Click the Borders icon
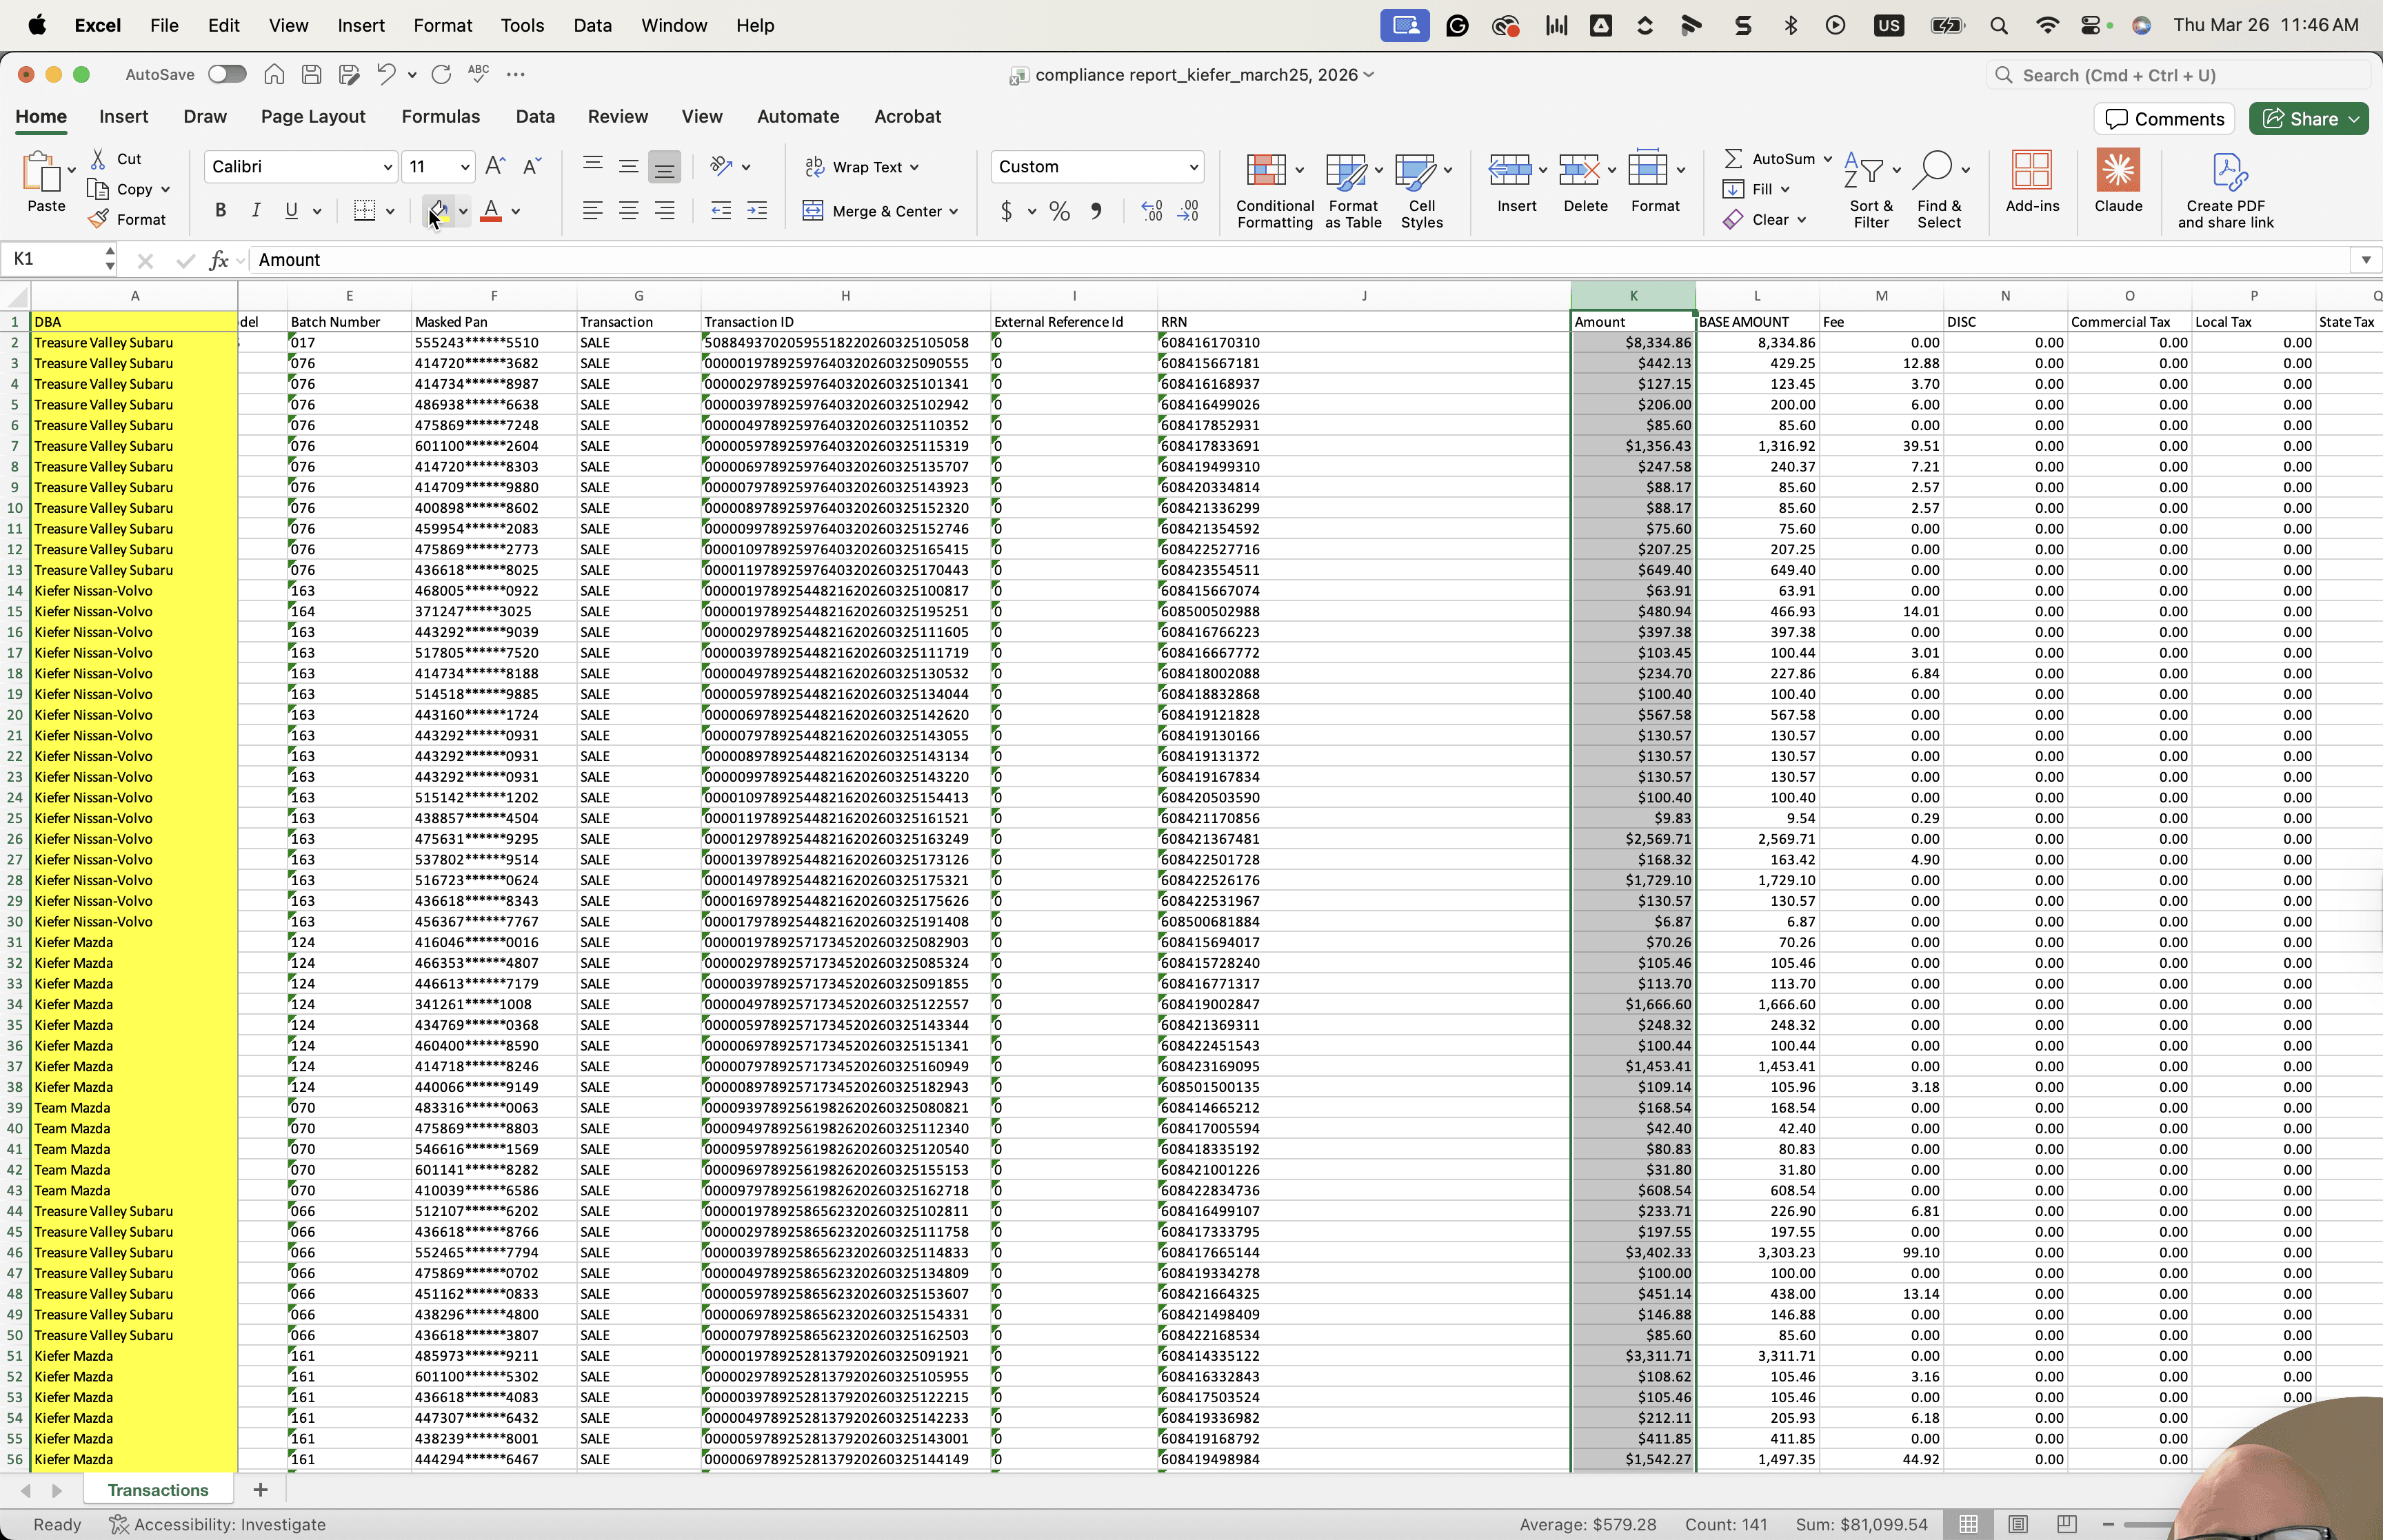 [x=365, y=211]
